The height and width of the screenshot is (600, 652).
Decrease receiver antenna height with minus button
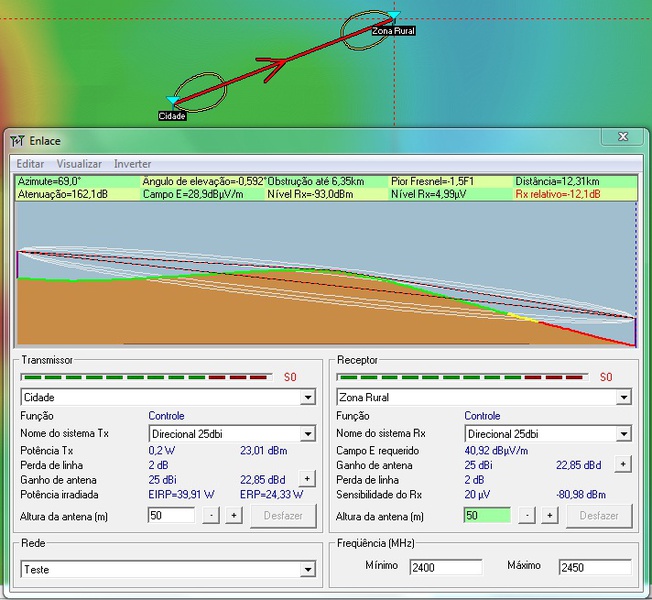pos(527,516)
